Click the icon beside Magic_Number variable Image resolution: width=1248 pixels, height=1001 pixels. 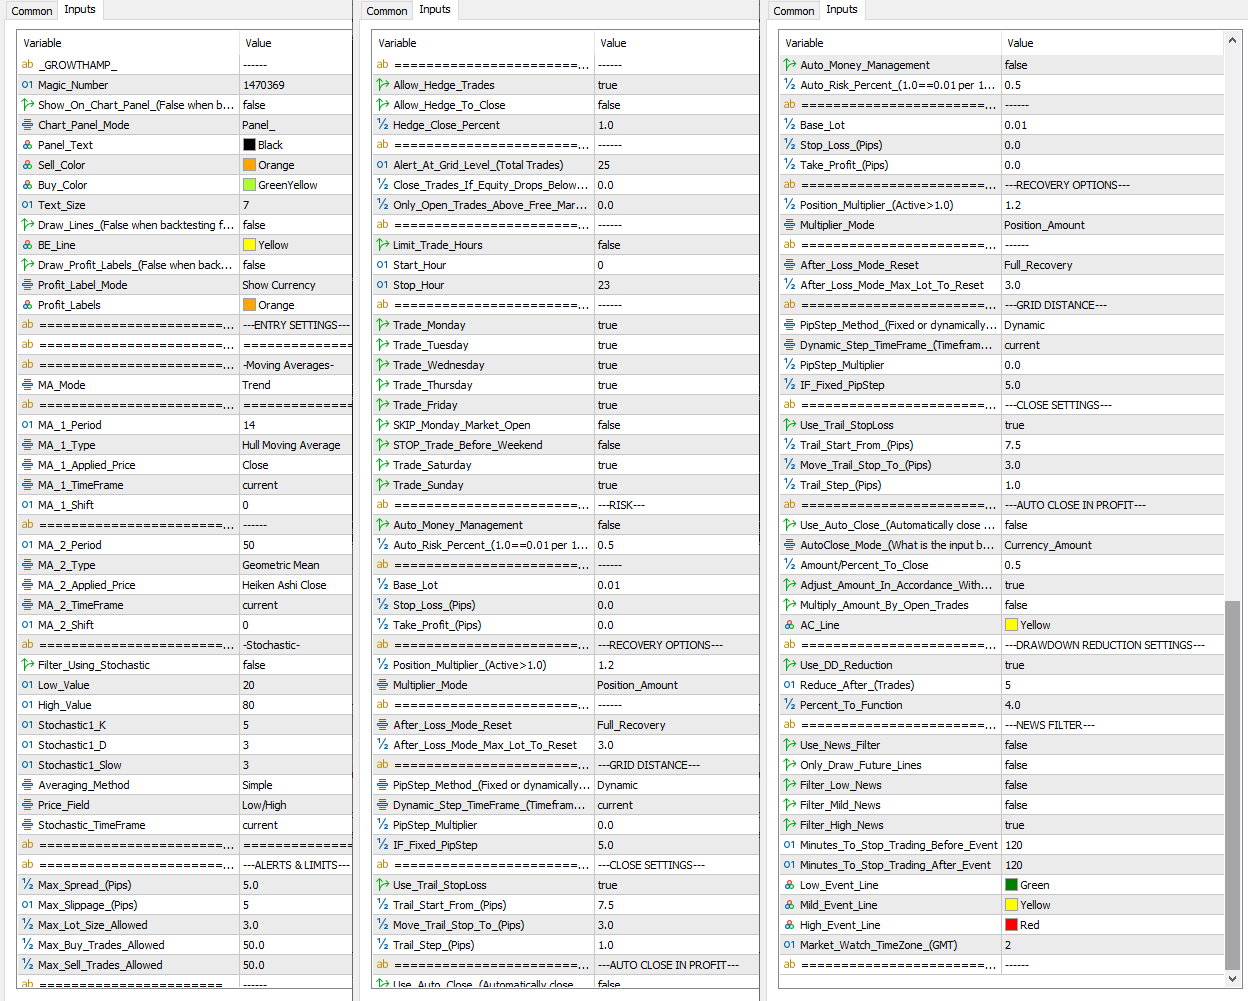click(x=27, y=85)
